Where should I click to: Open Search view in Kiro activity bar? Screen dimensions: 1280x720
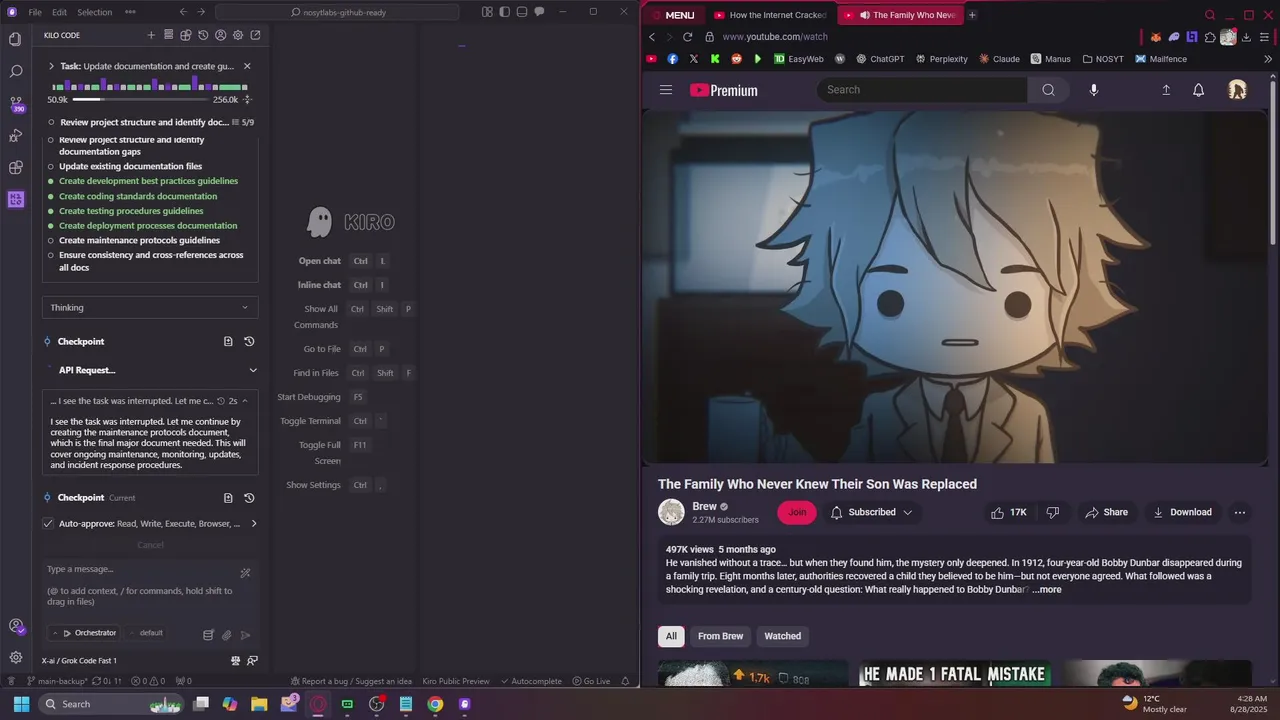[15, 71]
